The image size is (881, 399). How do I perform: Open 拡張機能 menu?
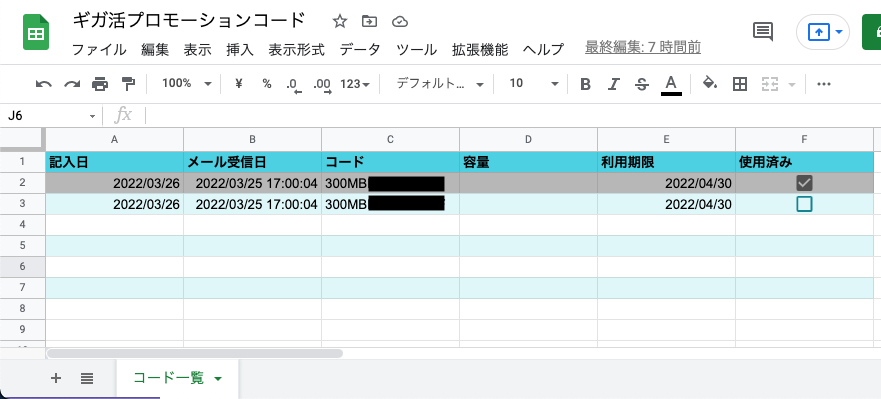(480, 49)
